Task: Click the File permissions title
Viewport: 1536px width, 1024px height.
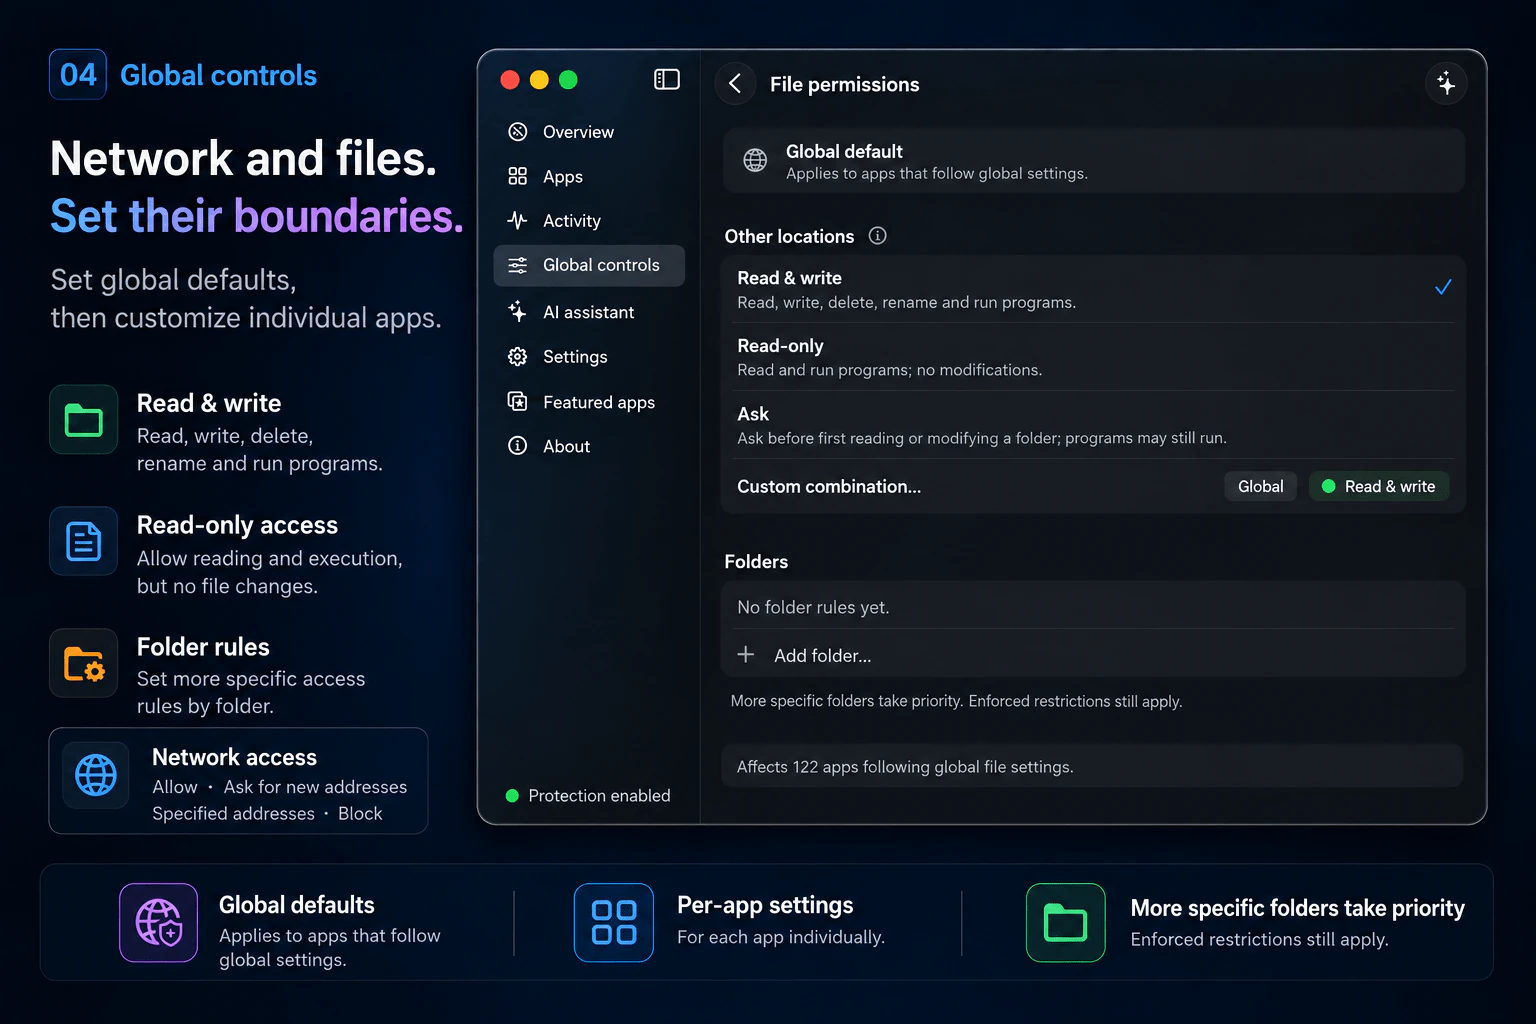Action: (x=844, y=85)
